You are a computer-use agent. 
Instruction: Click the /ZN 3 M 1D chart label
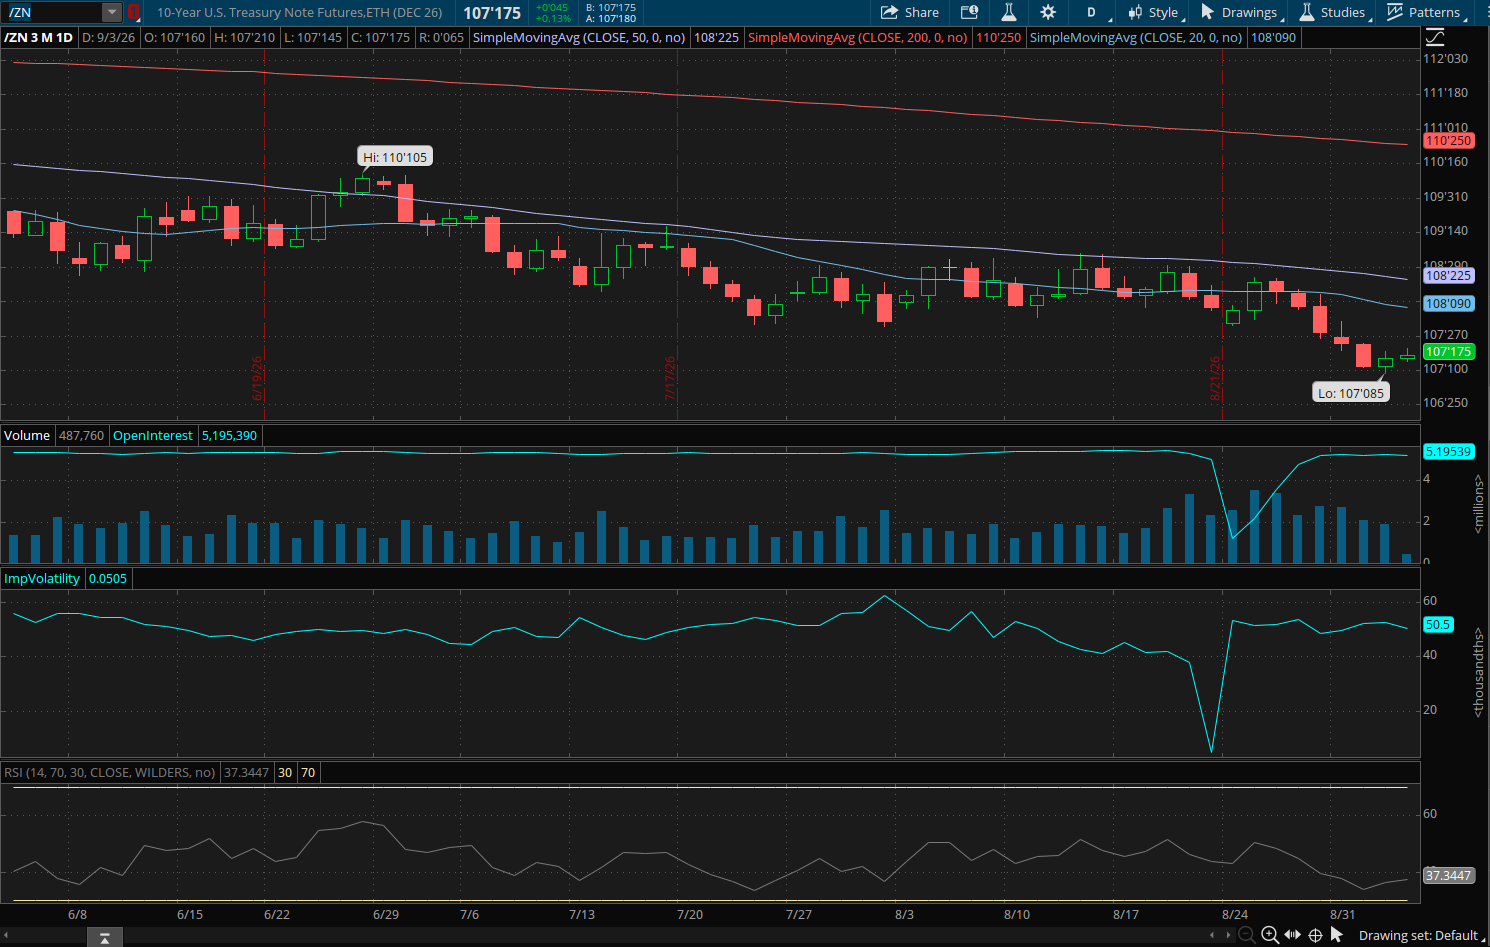(39, 37)
